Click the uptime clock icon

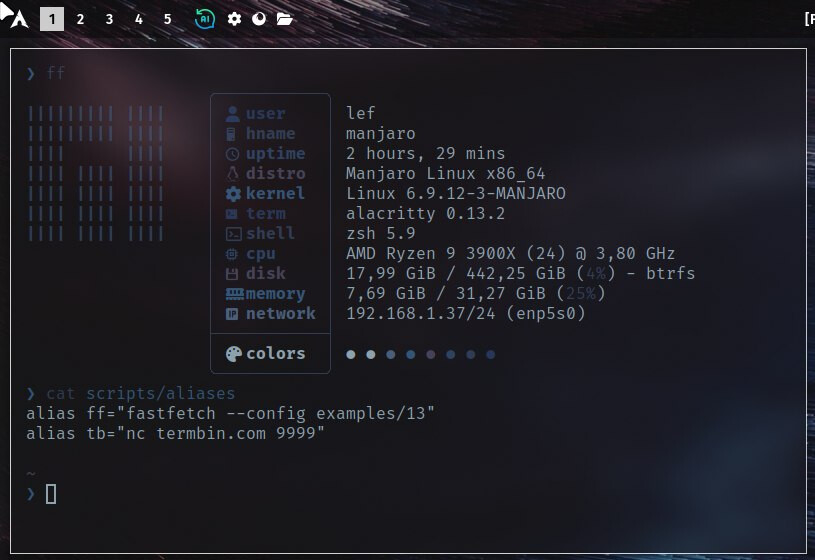232,154
